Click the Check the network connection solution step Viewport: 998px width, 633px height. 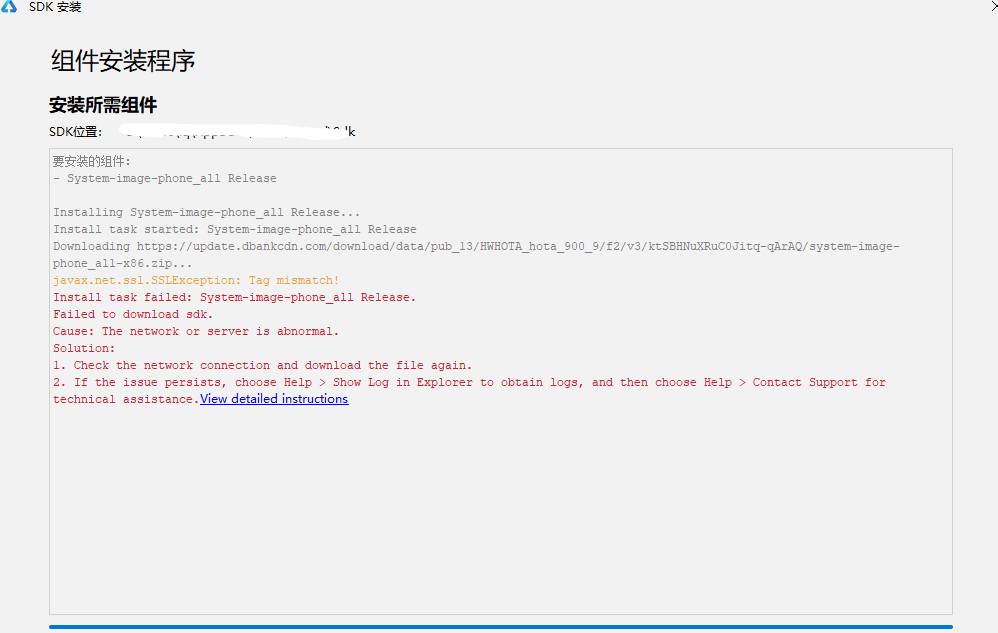pos(262,365)
